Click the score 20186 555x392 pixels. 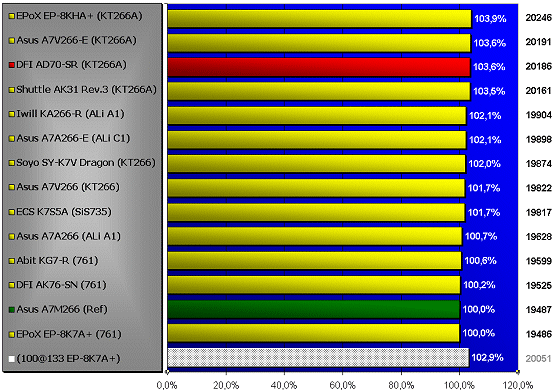[x=539, y=66]
